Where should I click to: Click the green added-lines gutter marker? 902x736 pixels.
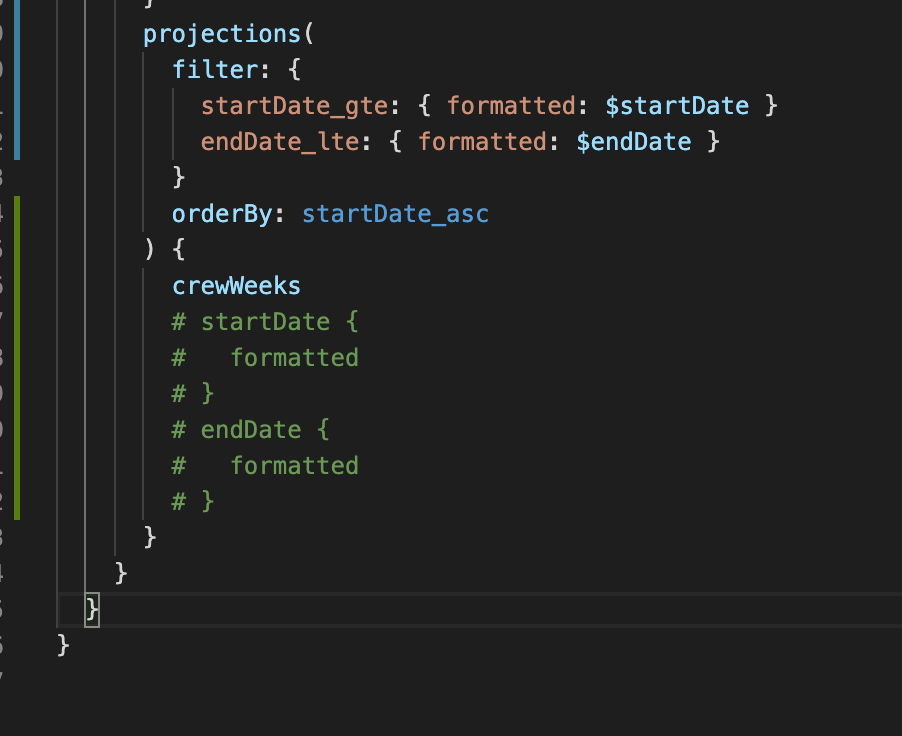pos(17,360)
